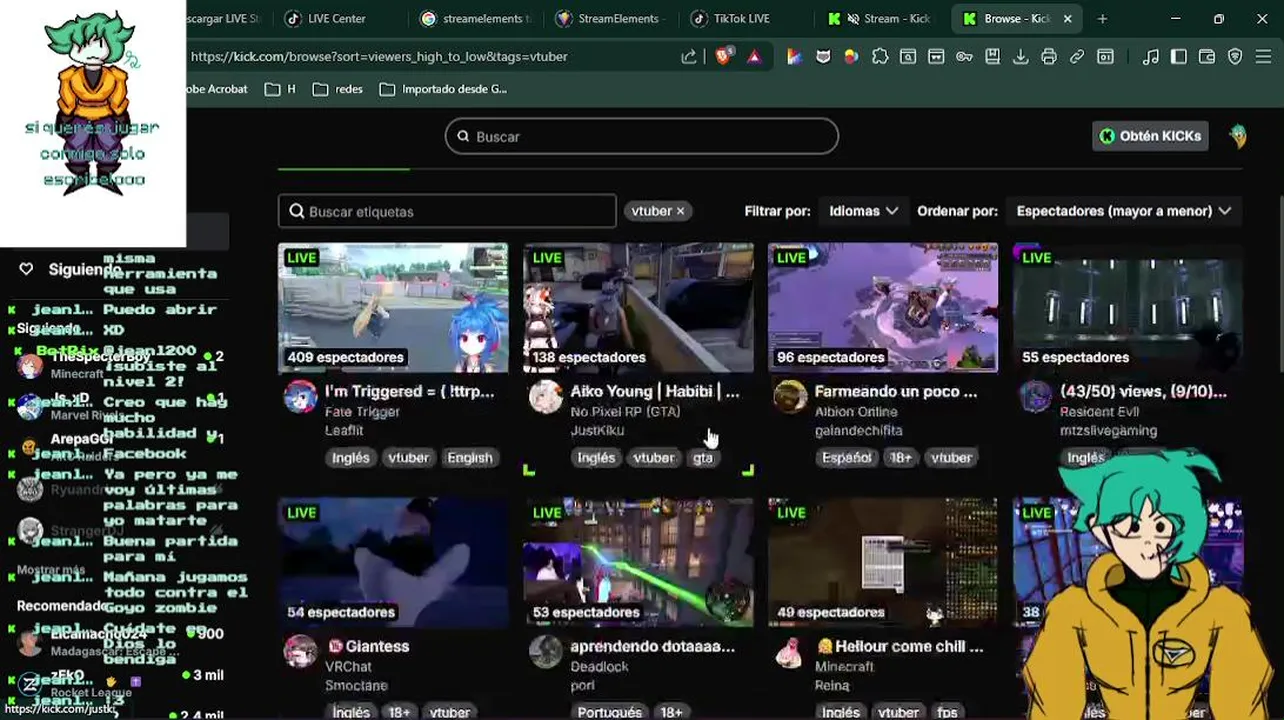Click galandechifita channel avatar

[x=790, y=397]
